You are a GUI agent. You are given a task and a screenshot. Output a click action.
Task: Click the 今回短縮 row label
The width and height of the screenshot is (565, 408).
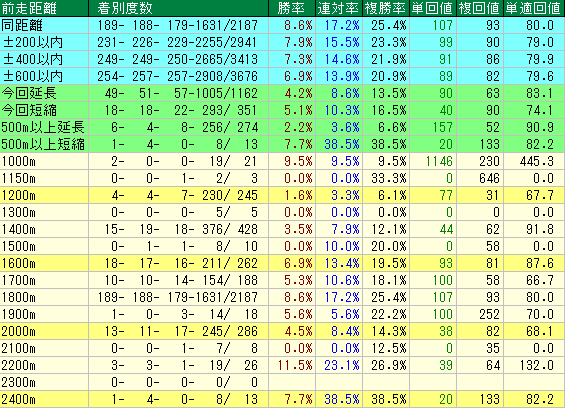click(x=29, y=110)
